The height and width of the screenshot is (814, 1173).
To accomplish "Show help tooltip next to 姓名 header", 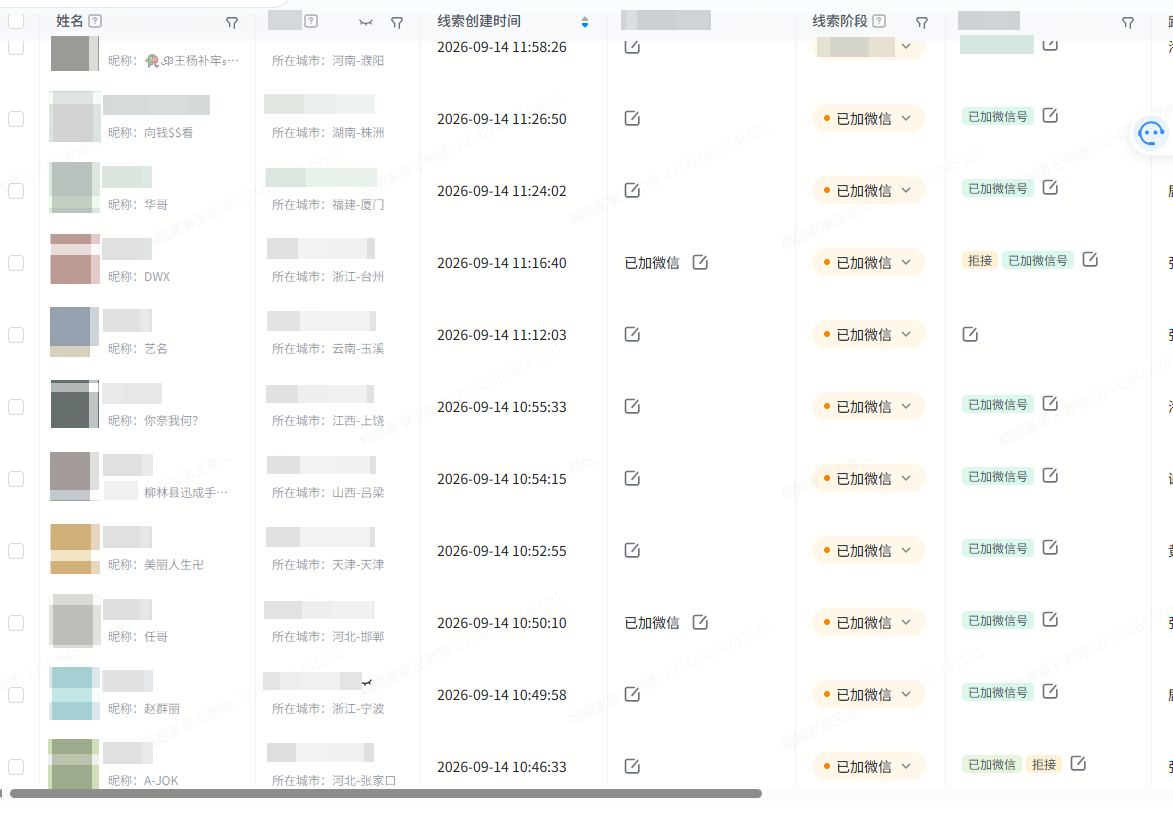I will pyautogui.click(x=95, y=21).
